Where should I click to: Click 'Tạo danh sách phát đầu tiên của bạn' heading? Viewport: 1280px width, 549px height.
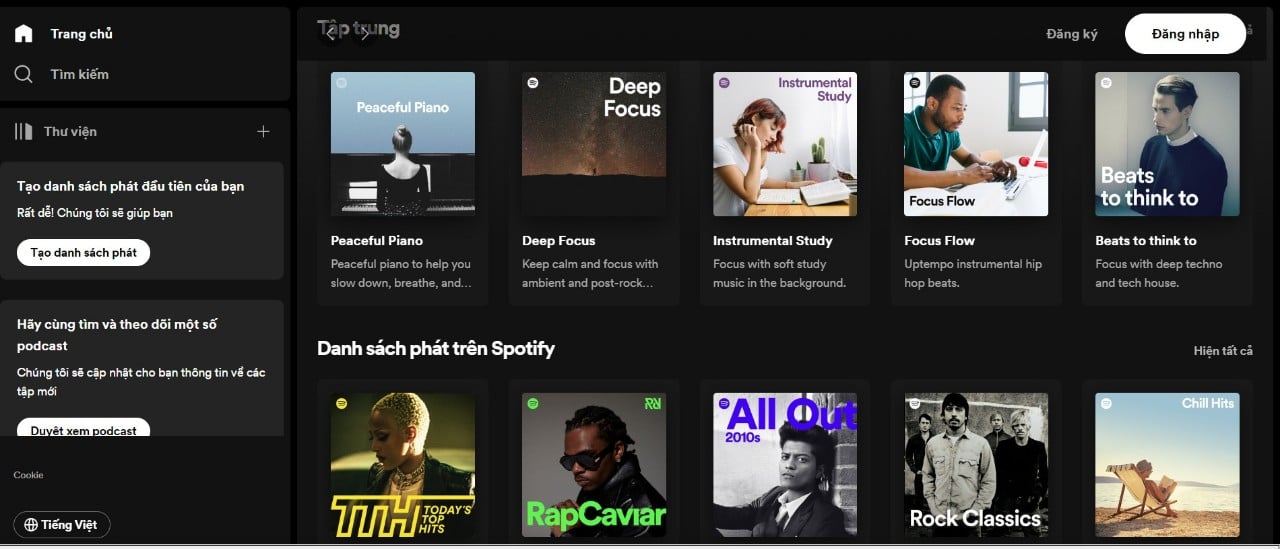(131, 186)
